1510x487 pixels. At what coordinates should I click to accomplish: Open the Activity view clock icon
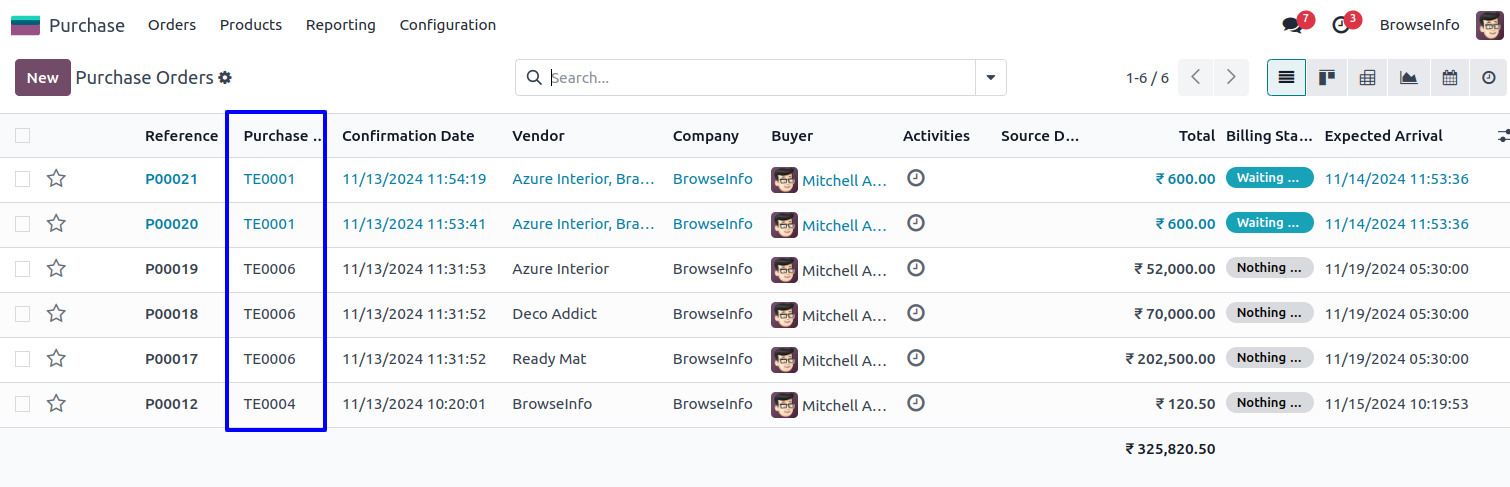pos(1489,77)
